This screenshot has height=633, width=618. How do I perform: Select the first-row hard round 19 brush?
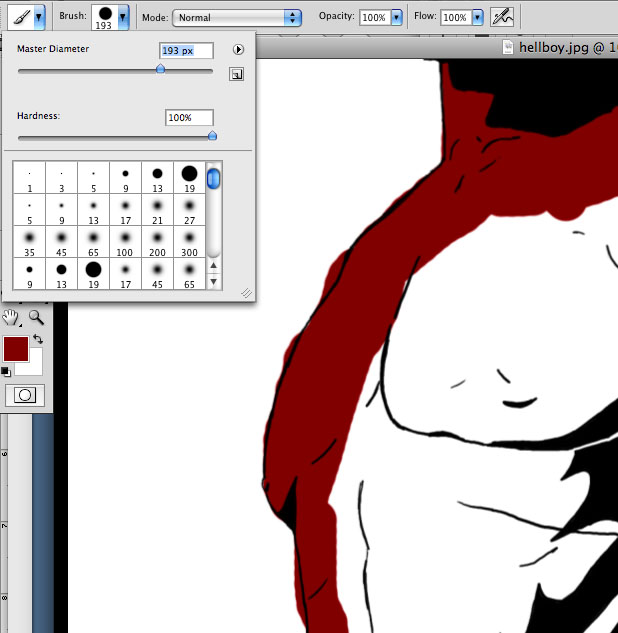189,178
